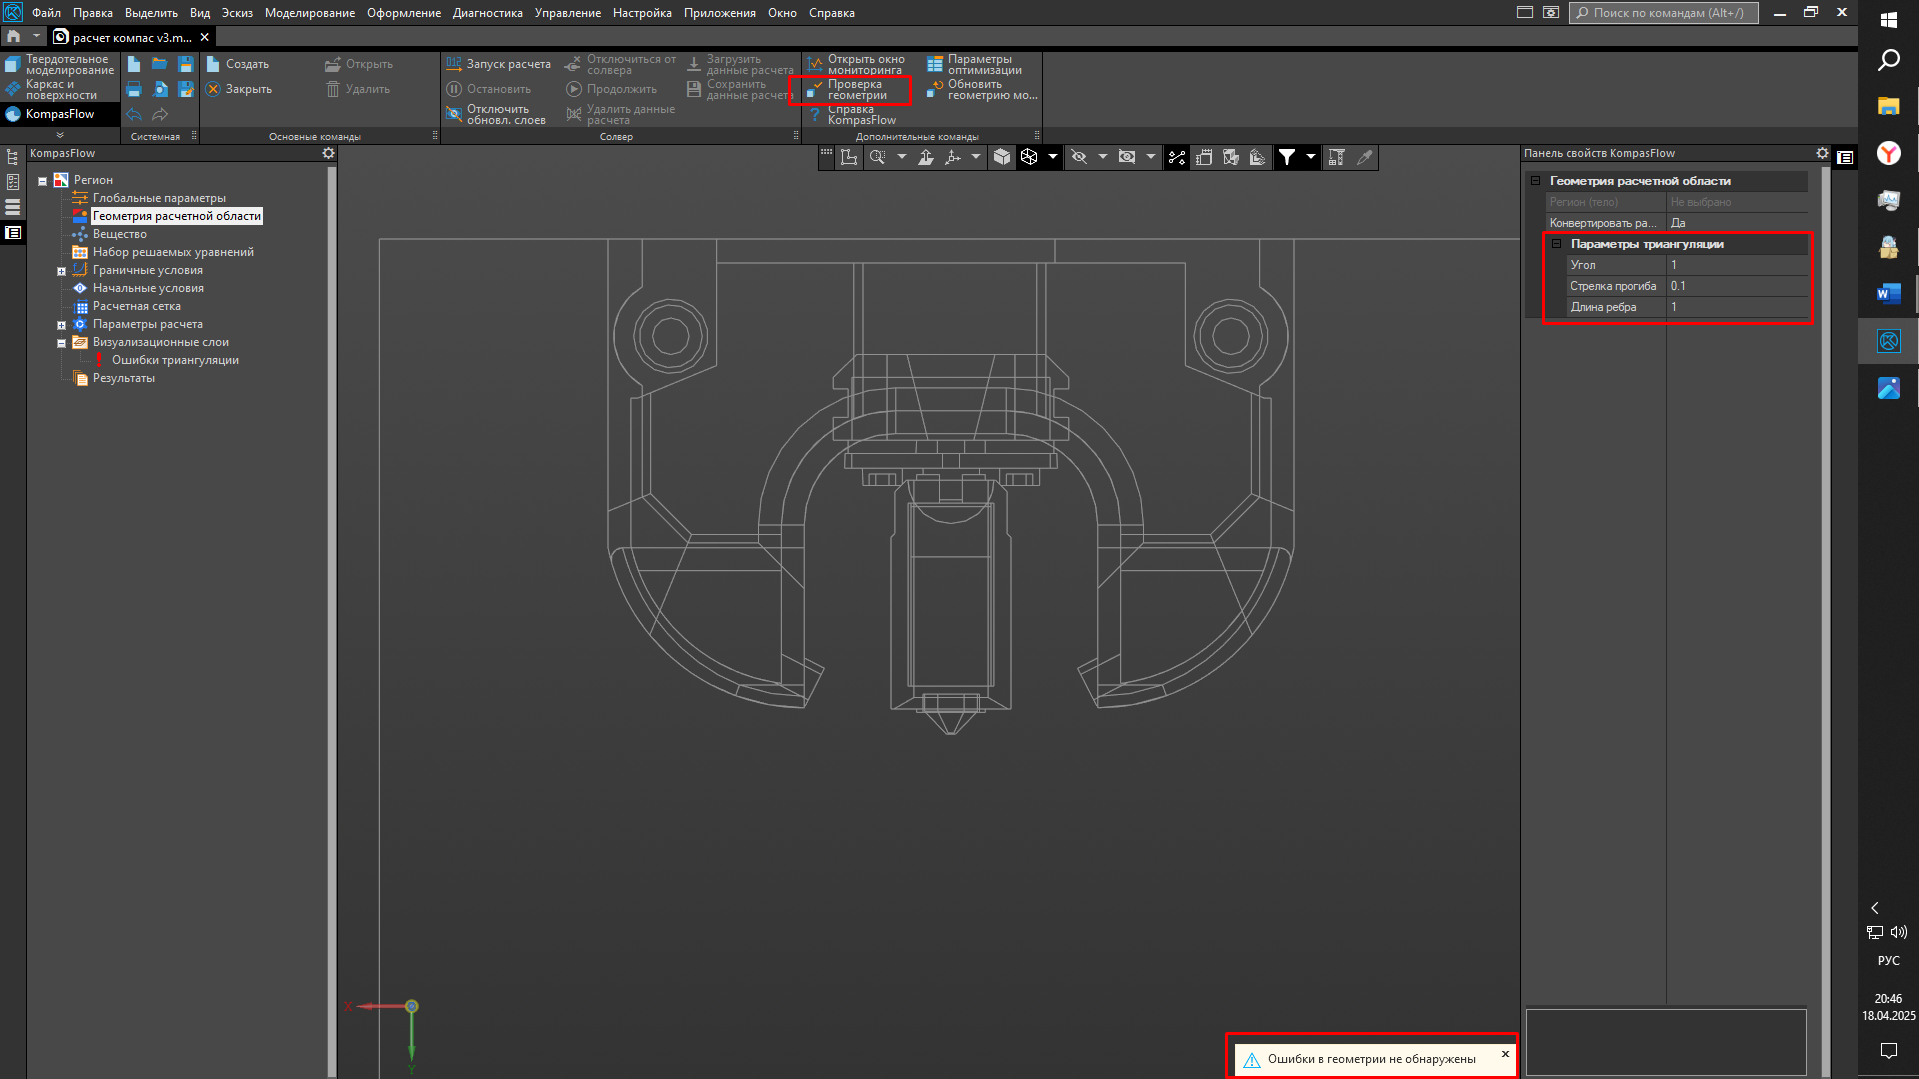Toggle Отключить обновл. слоев option
The height and width of the screenshot is (1079, 1919).
[x=497, y=115]
